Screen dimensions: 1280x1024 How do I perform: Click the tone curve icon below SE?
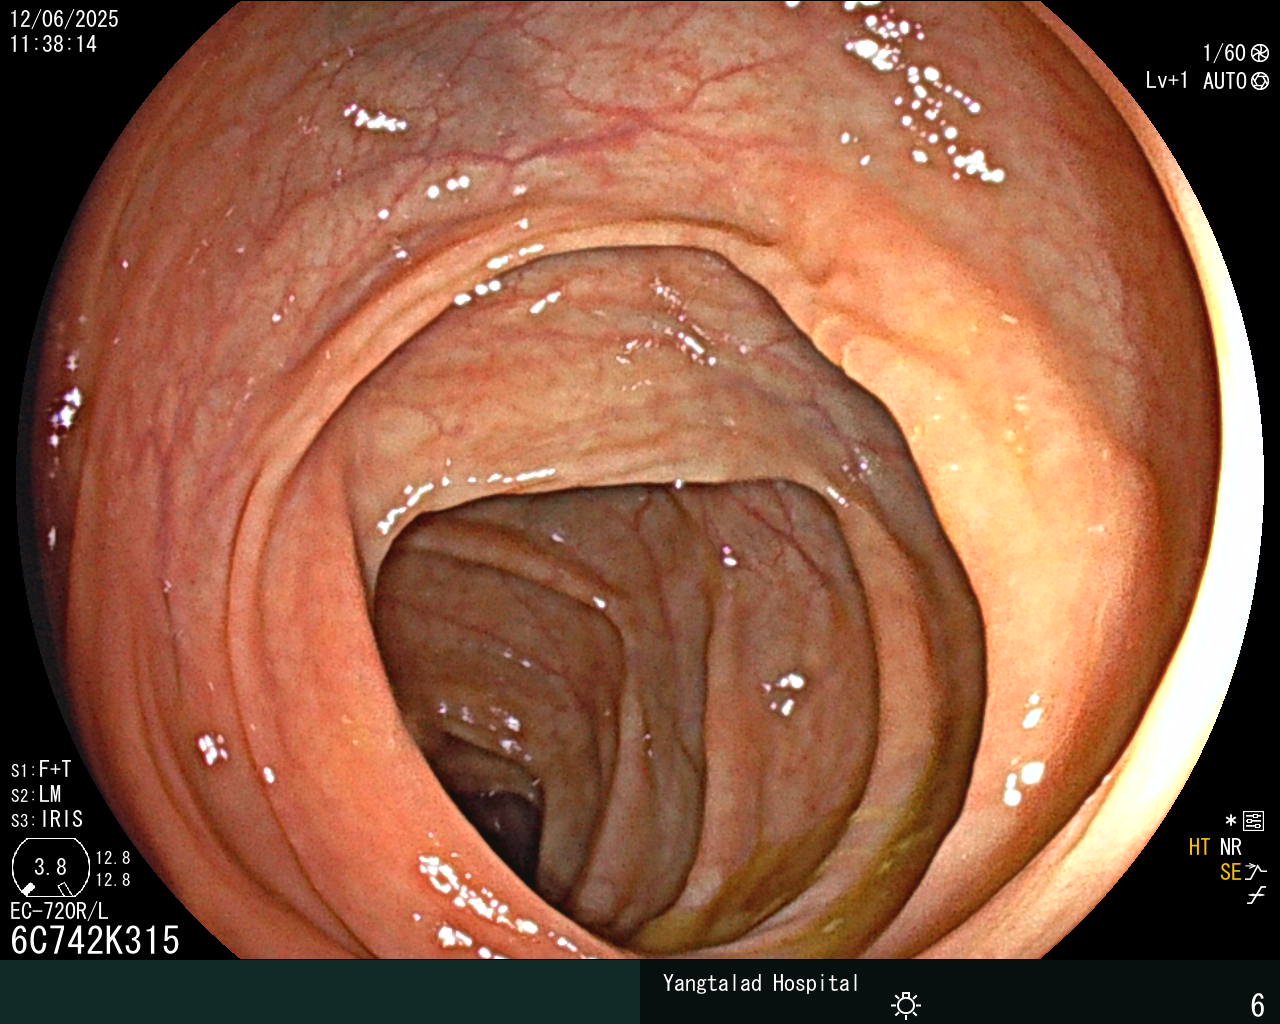pos(1256,896)
